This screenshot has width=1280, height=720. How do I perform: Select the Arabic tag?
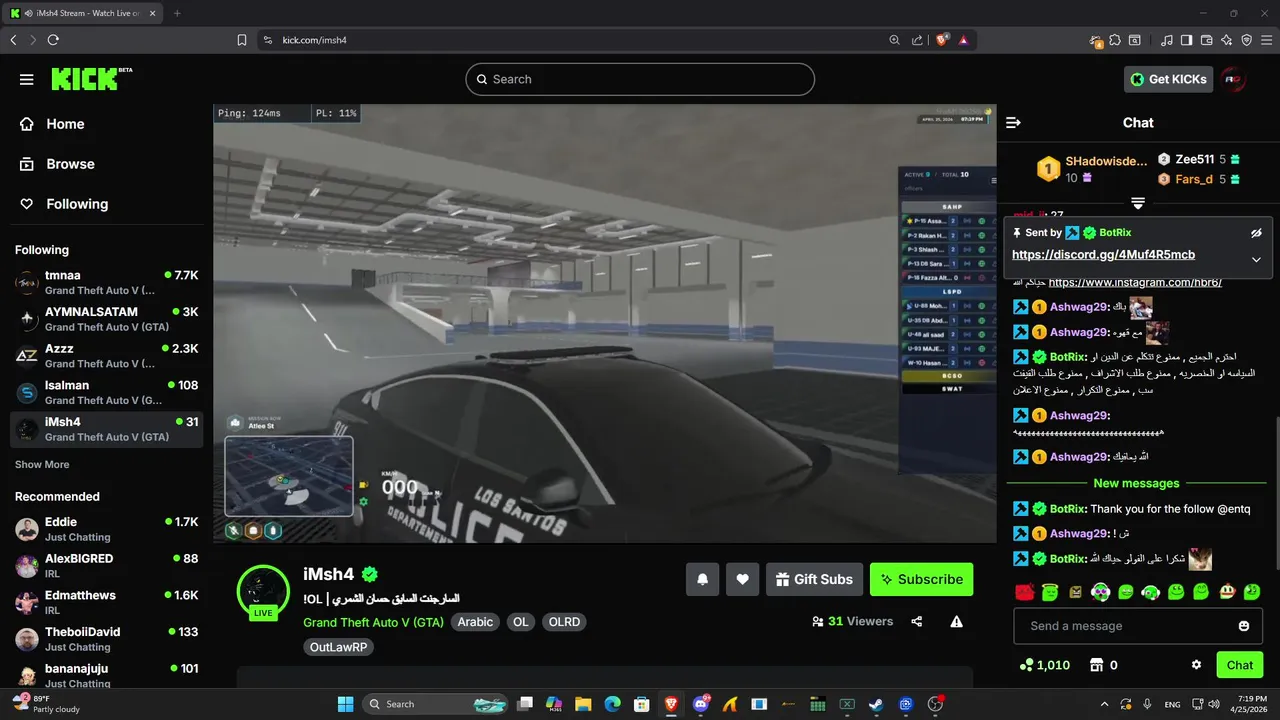pos(475,622)
